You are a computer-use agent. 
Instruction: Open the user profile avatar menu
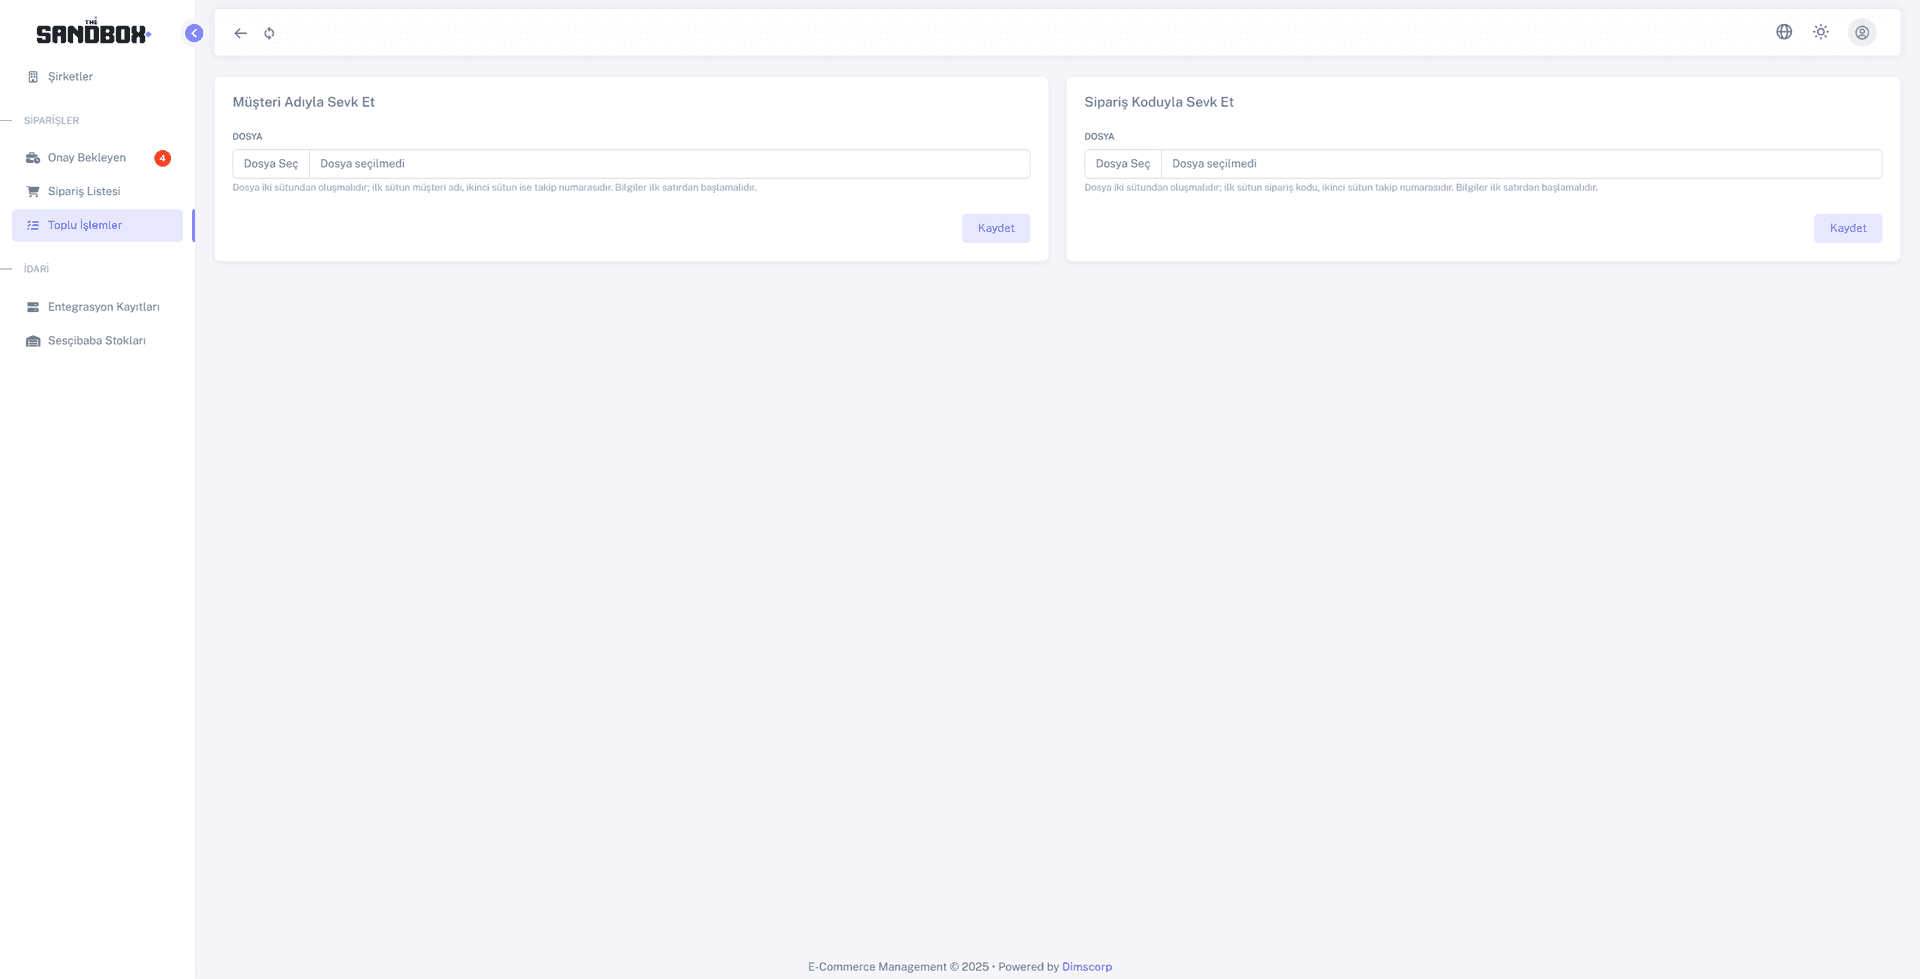point(1861,32)
